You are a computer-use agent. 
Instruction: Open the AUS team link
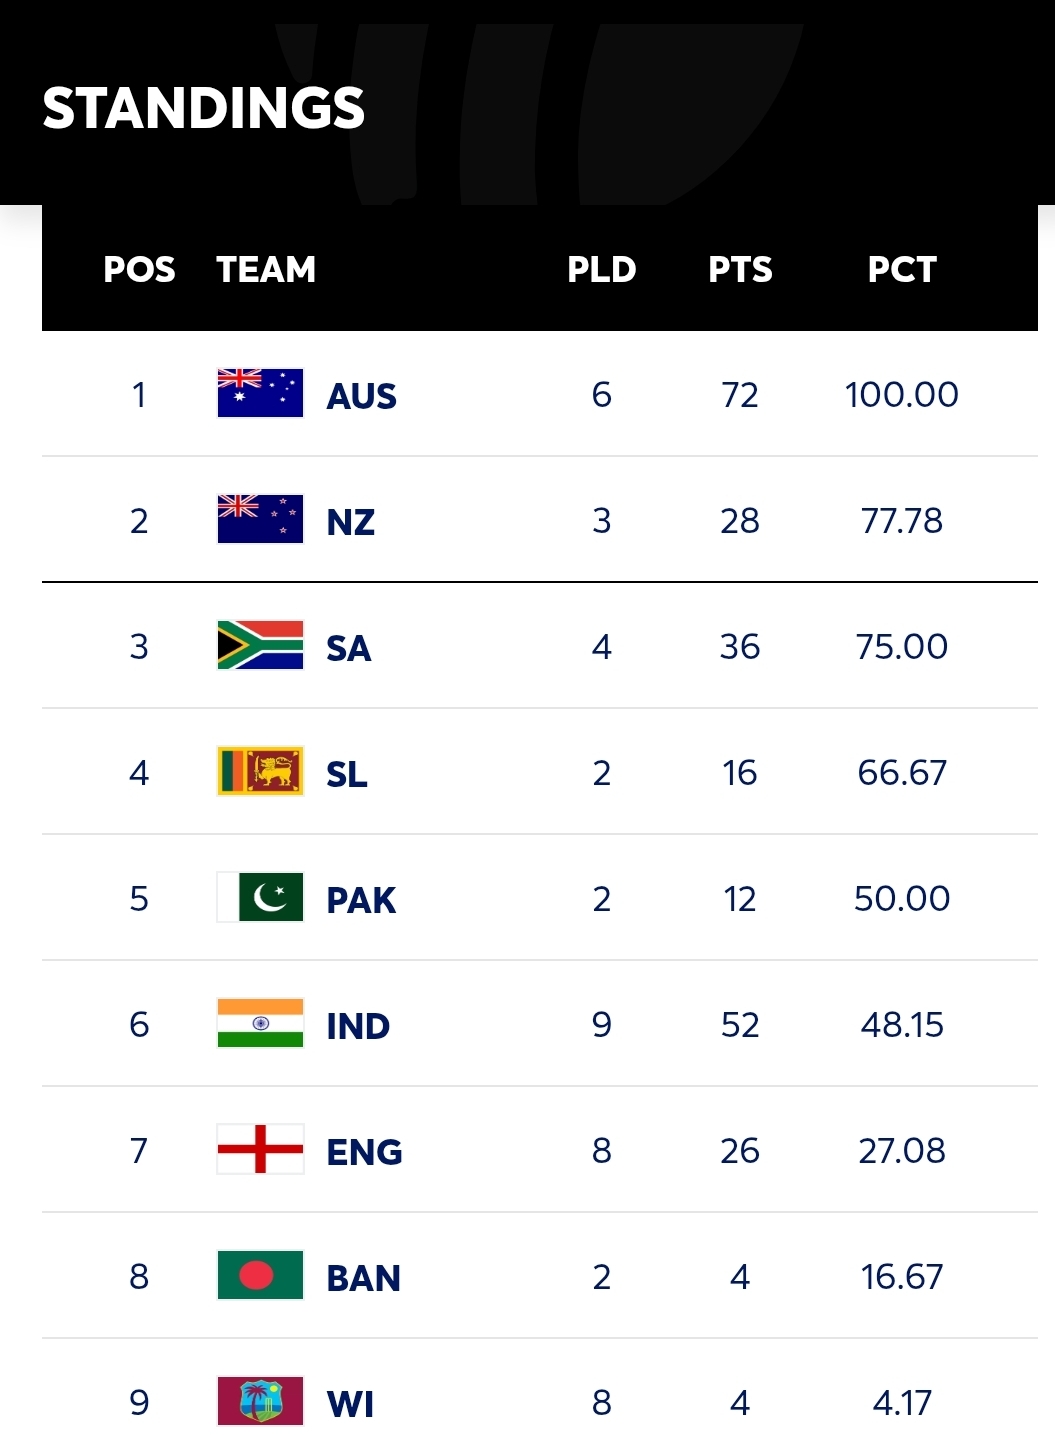coord(361,396)
